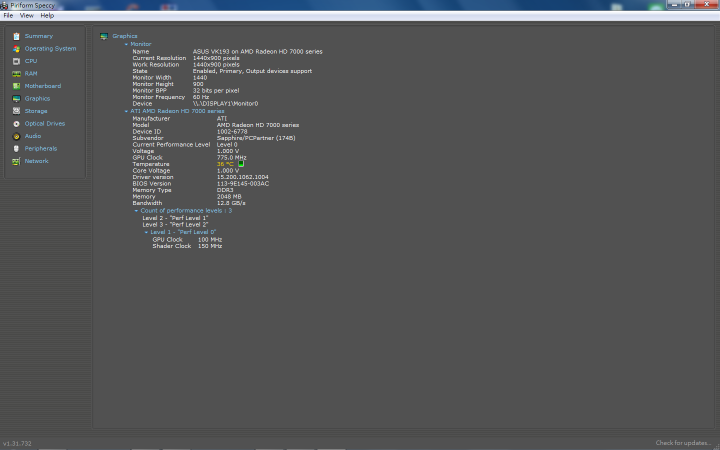The width and height of the screenshot is (720, 450).
Task: Collapse the Monitor tree node
Action: pyautogui.click(x=126, y=45)
